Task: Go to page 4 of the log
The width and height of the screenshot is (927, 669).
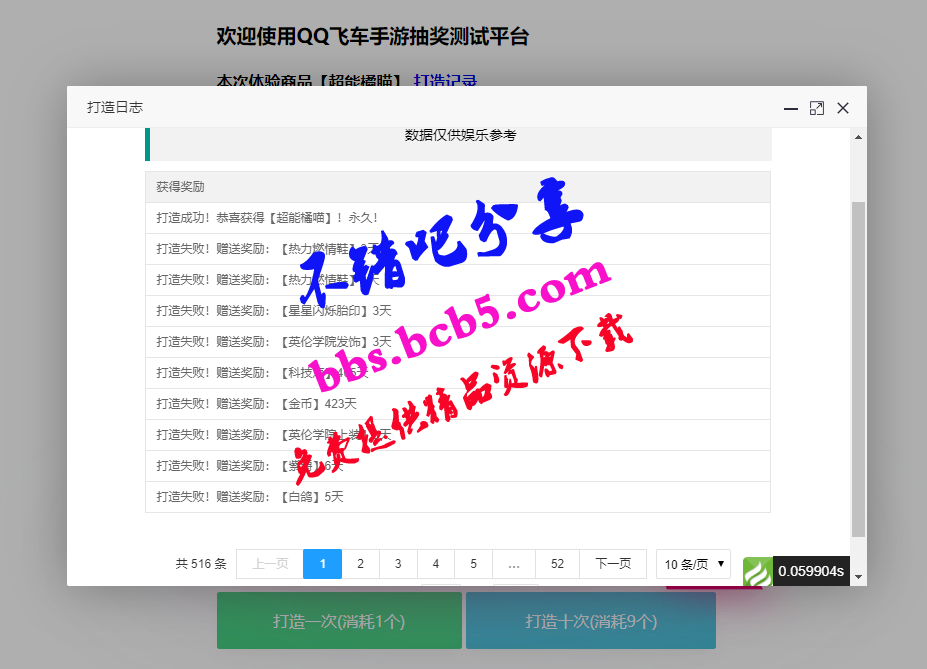Action: (436, 564)
